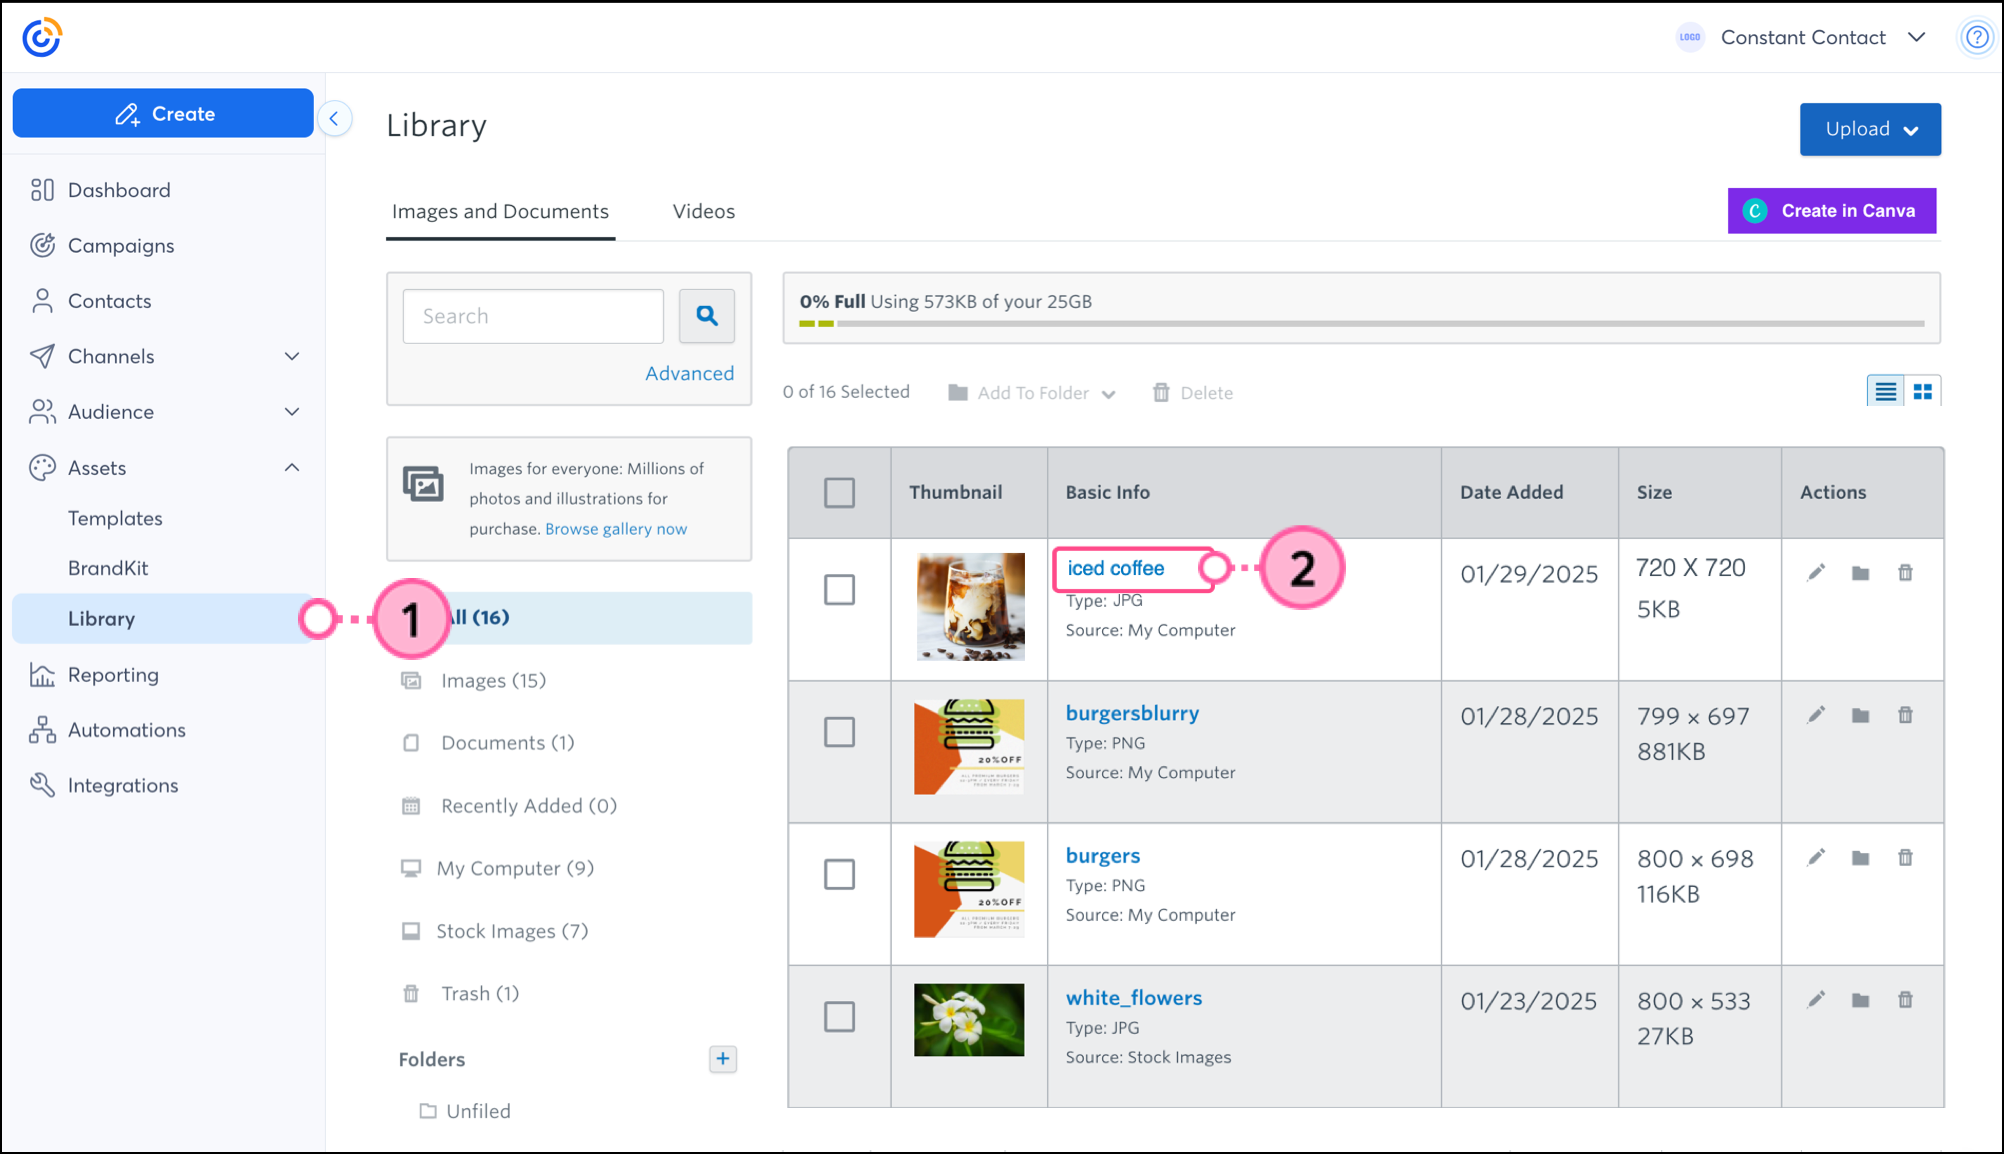
Task: Select the iced coffee row checkbox
Action: pos(839,590)
